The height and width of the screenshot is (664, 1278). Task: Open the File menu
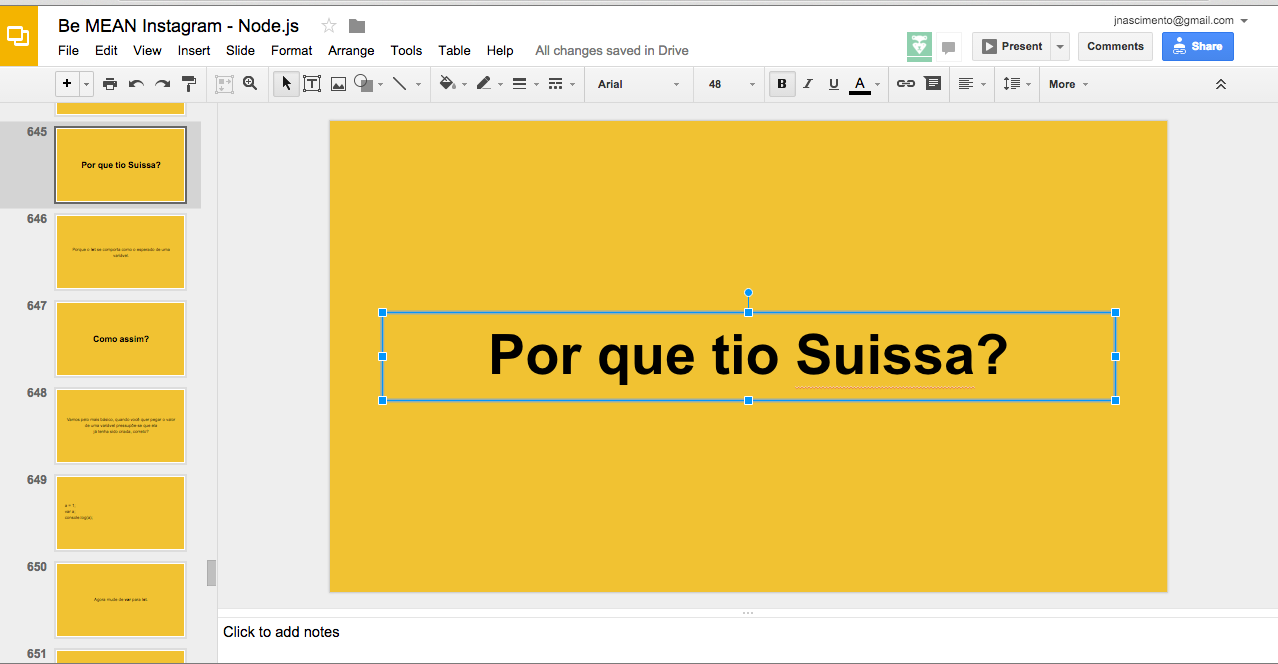click(x=68, y=50)
